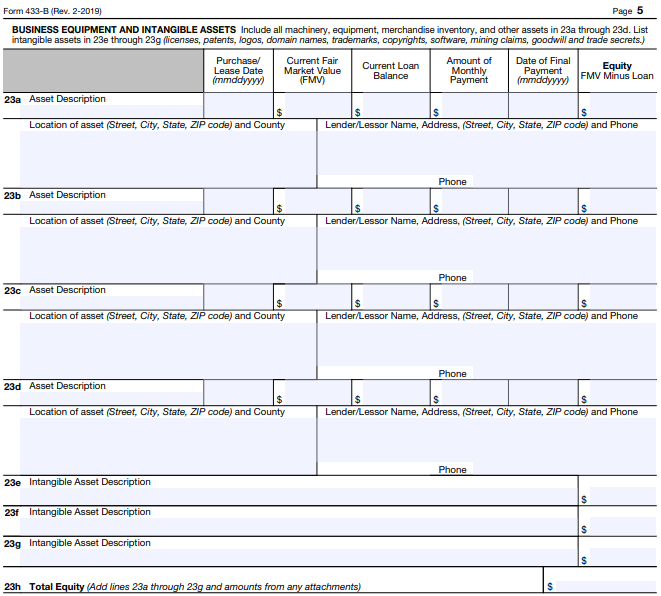The width and height of the screenshot is (661, 596).
Task: Click the 23d Current Loan Balance field
Action: [x=395, y=393]
